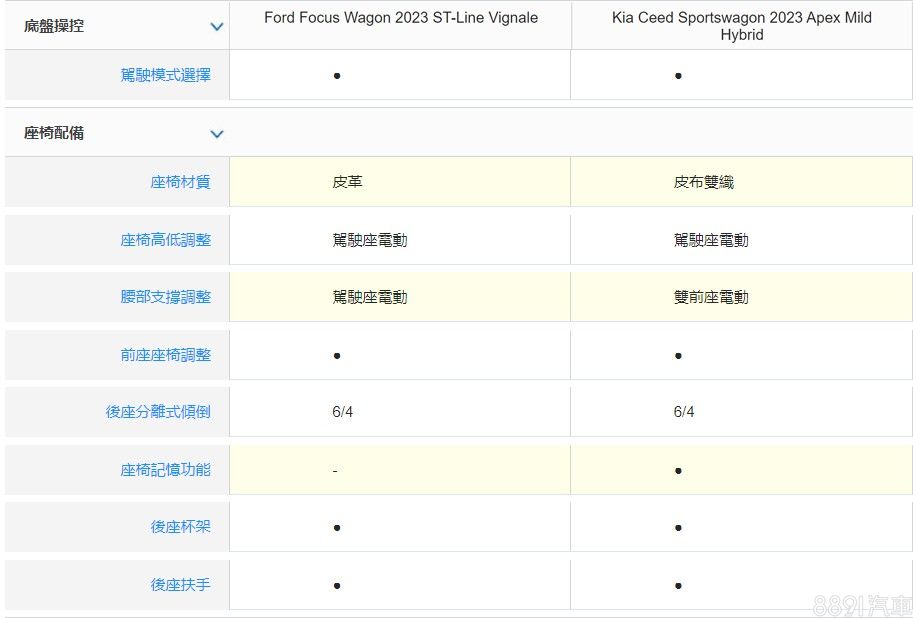Open the 後座分離式傾倒 link
This screenshot has height=618, width=913.
[x=158, y=412]
